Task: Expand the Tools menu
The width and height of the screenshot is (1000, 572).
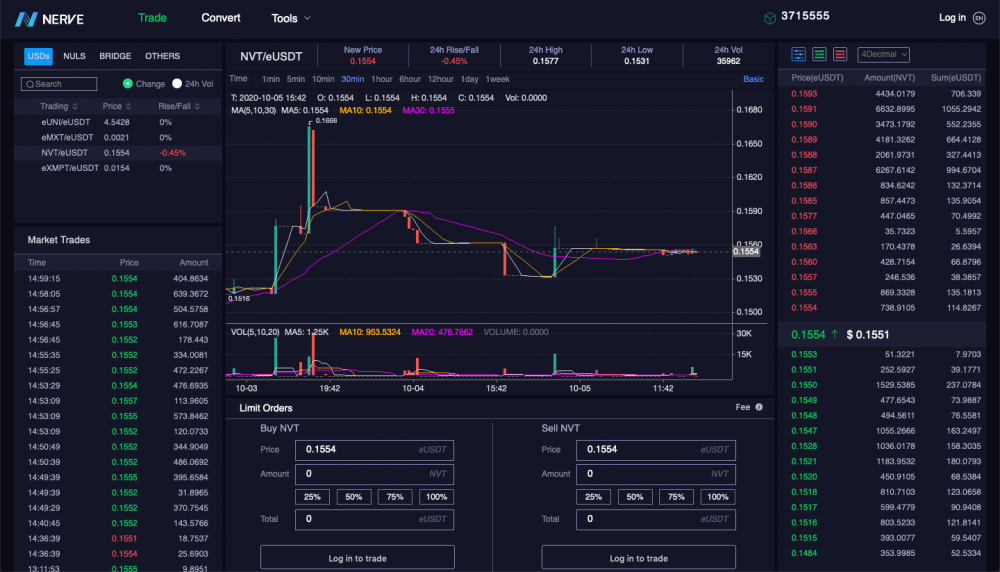Action: click(x=291, y=18)
